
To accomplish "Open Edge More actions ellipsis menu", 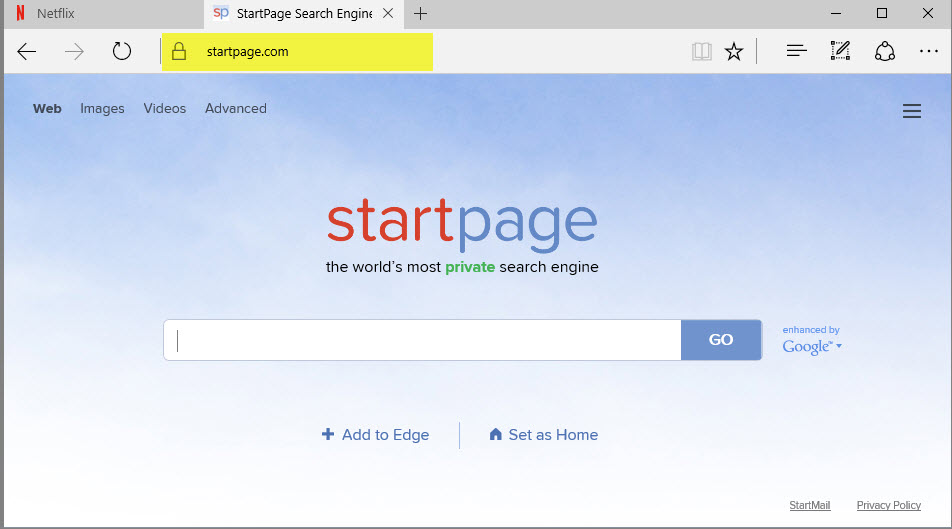I will pyautogui.click(x=928, y=51).
